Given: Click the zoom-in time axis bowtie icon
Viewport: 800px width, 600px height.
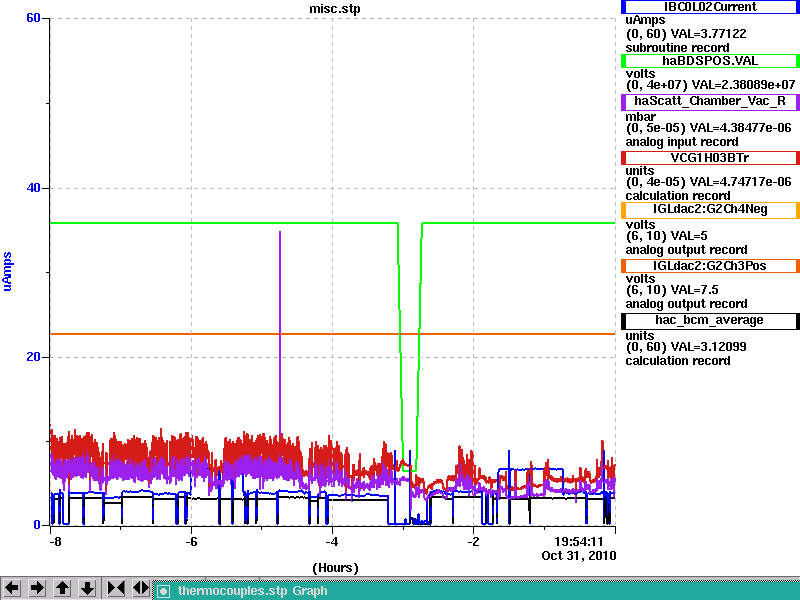Looking at the screenshot, I should [116, 588].
